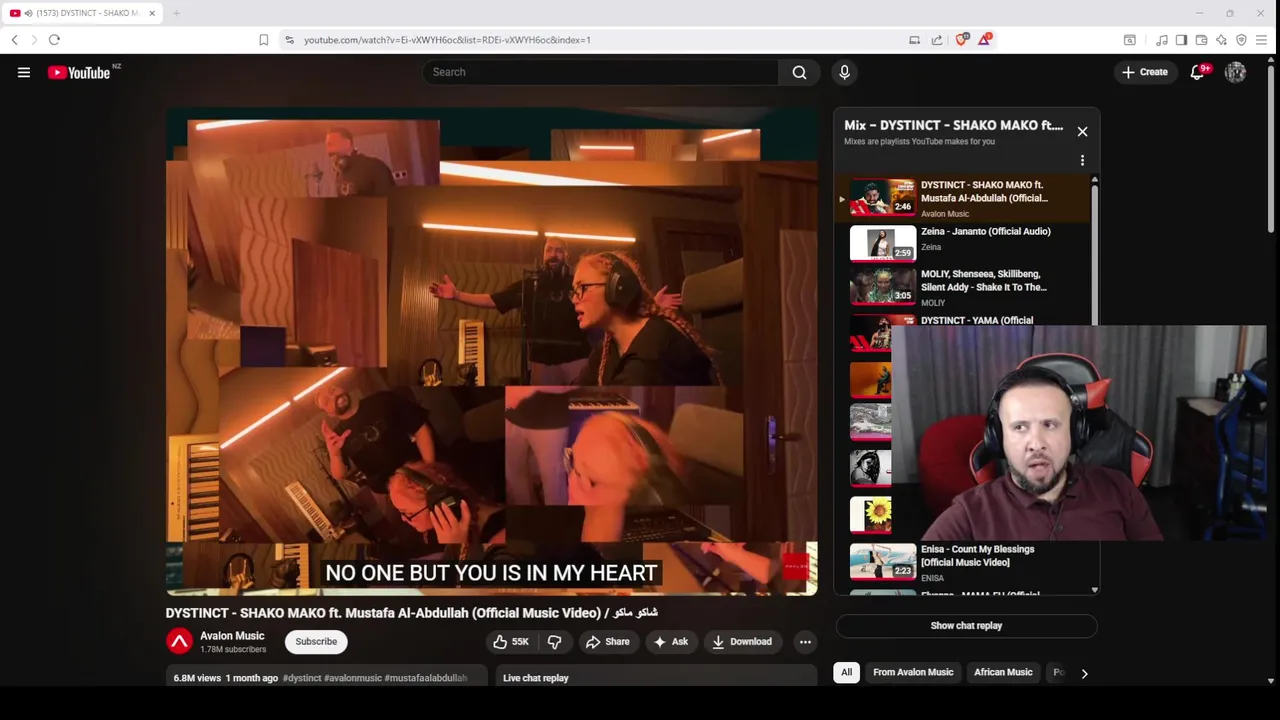Show more filter chips arrow
Screen dimensions: 1280x720
1084,673
